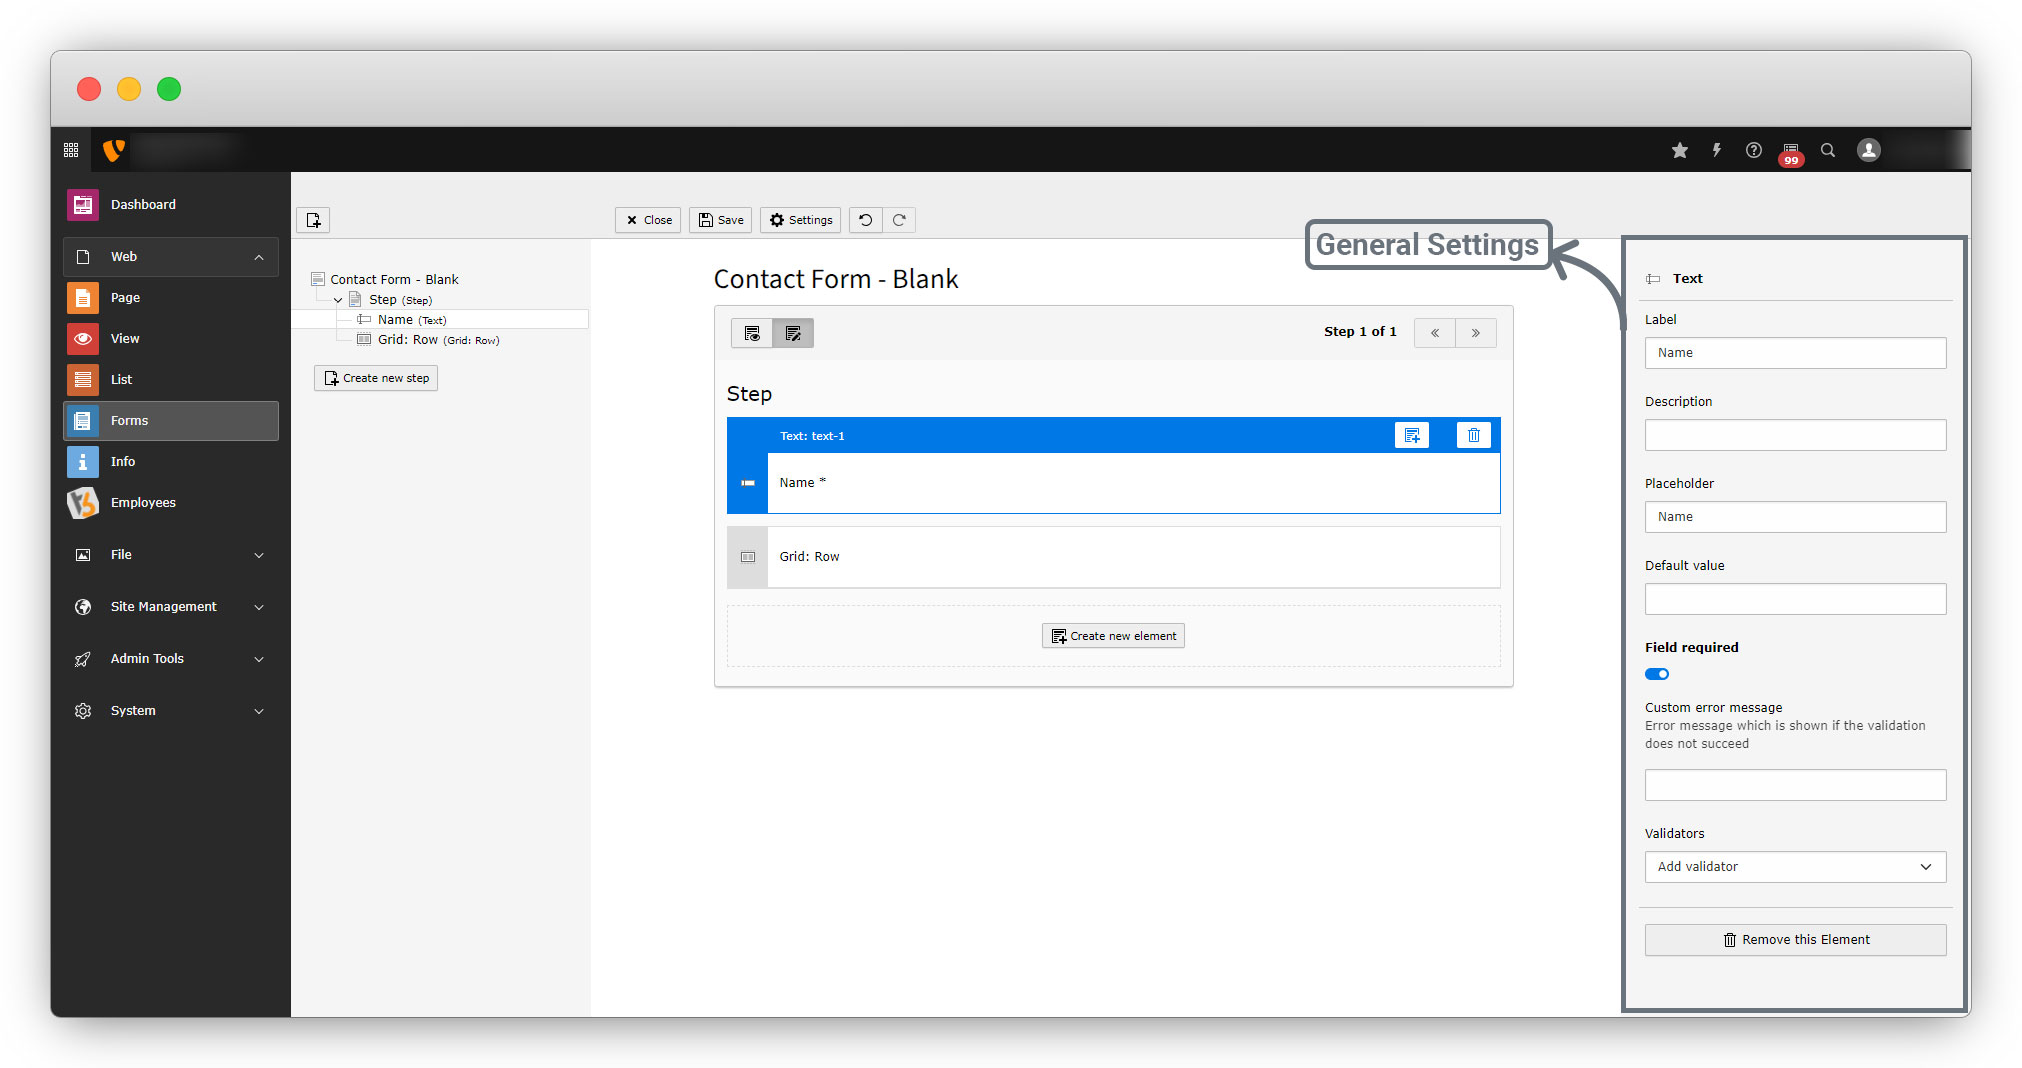Click the undo arrow icon
The image size is (2022, 1068).
point(866,220)
